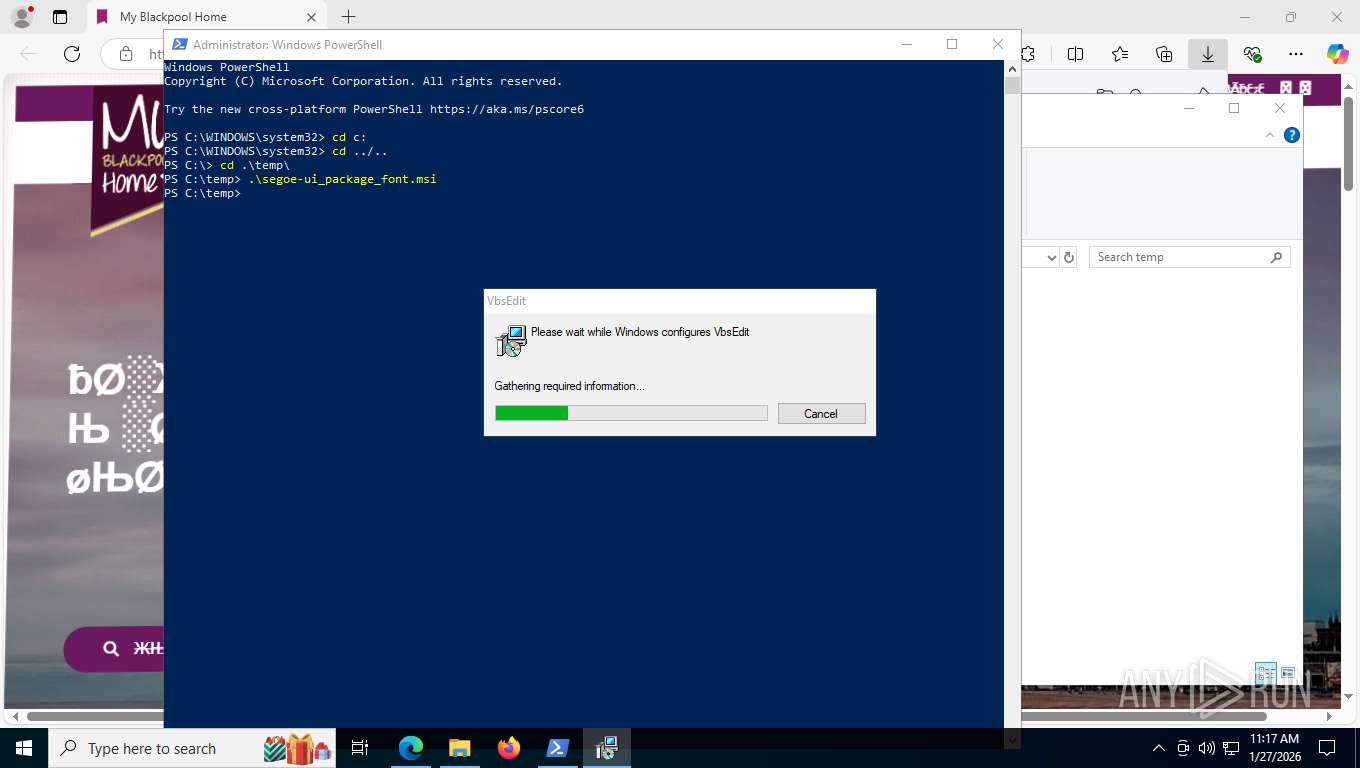
Task: Click the VbsEdit installer package icon
Action: point(511,340)
